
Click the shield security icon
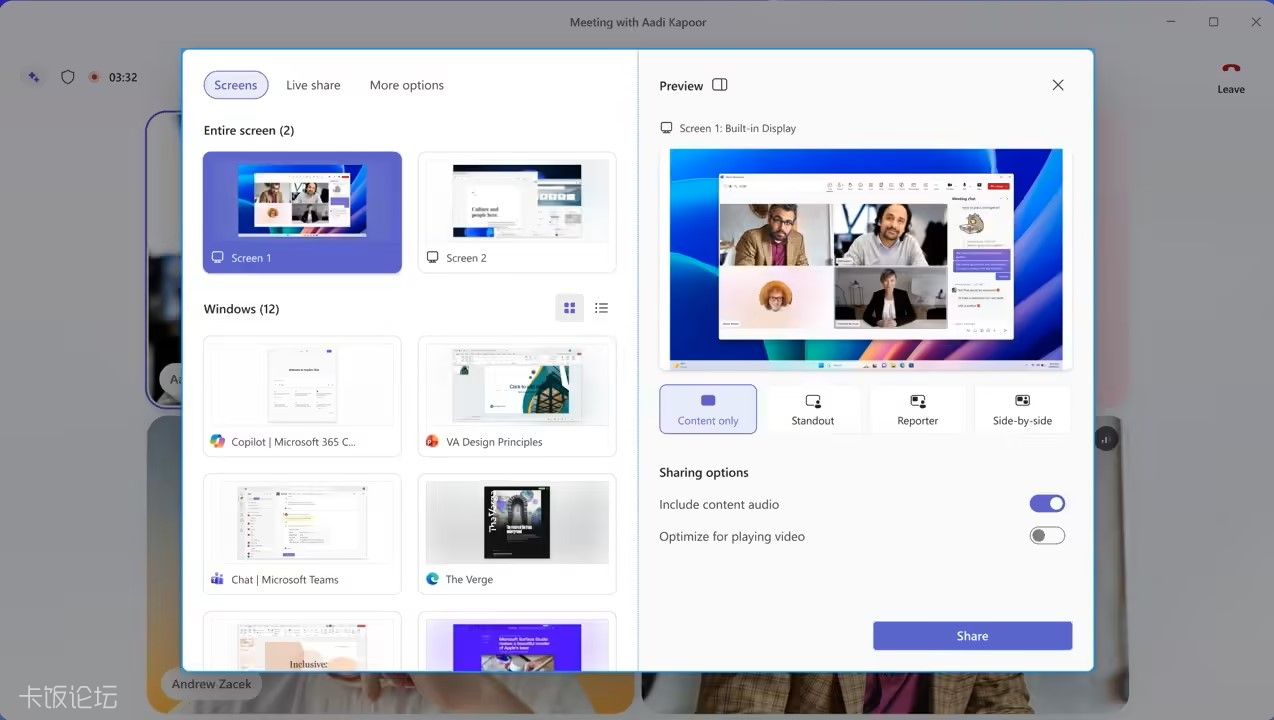tap(68, 77)
